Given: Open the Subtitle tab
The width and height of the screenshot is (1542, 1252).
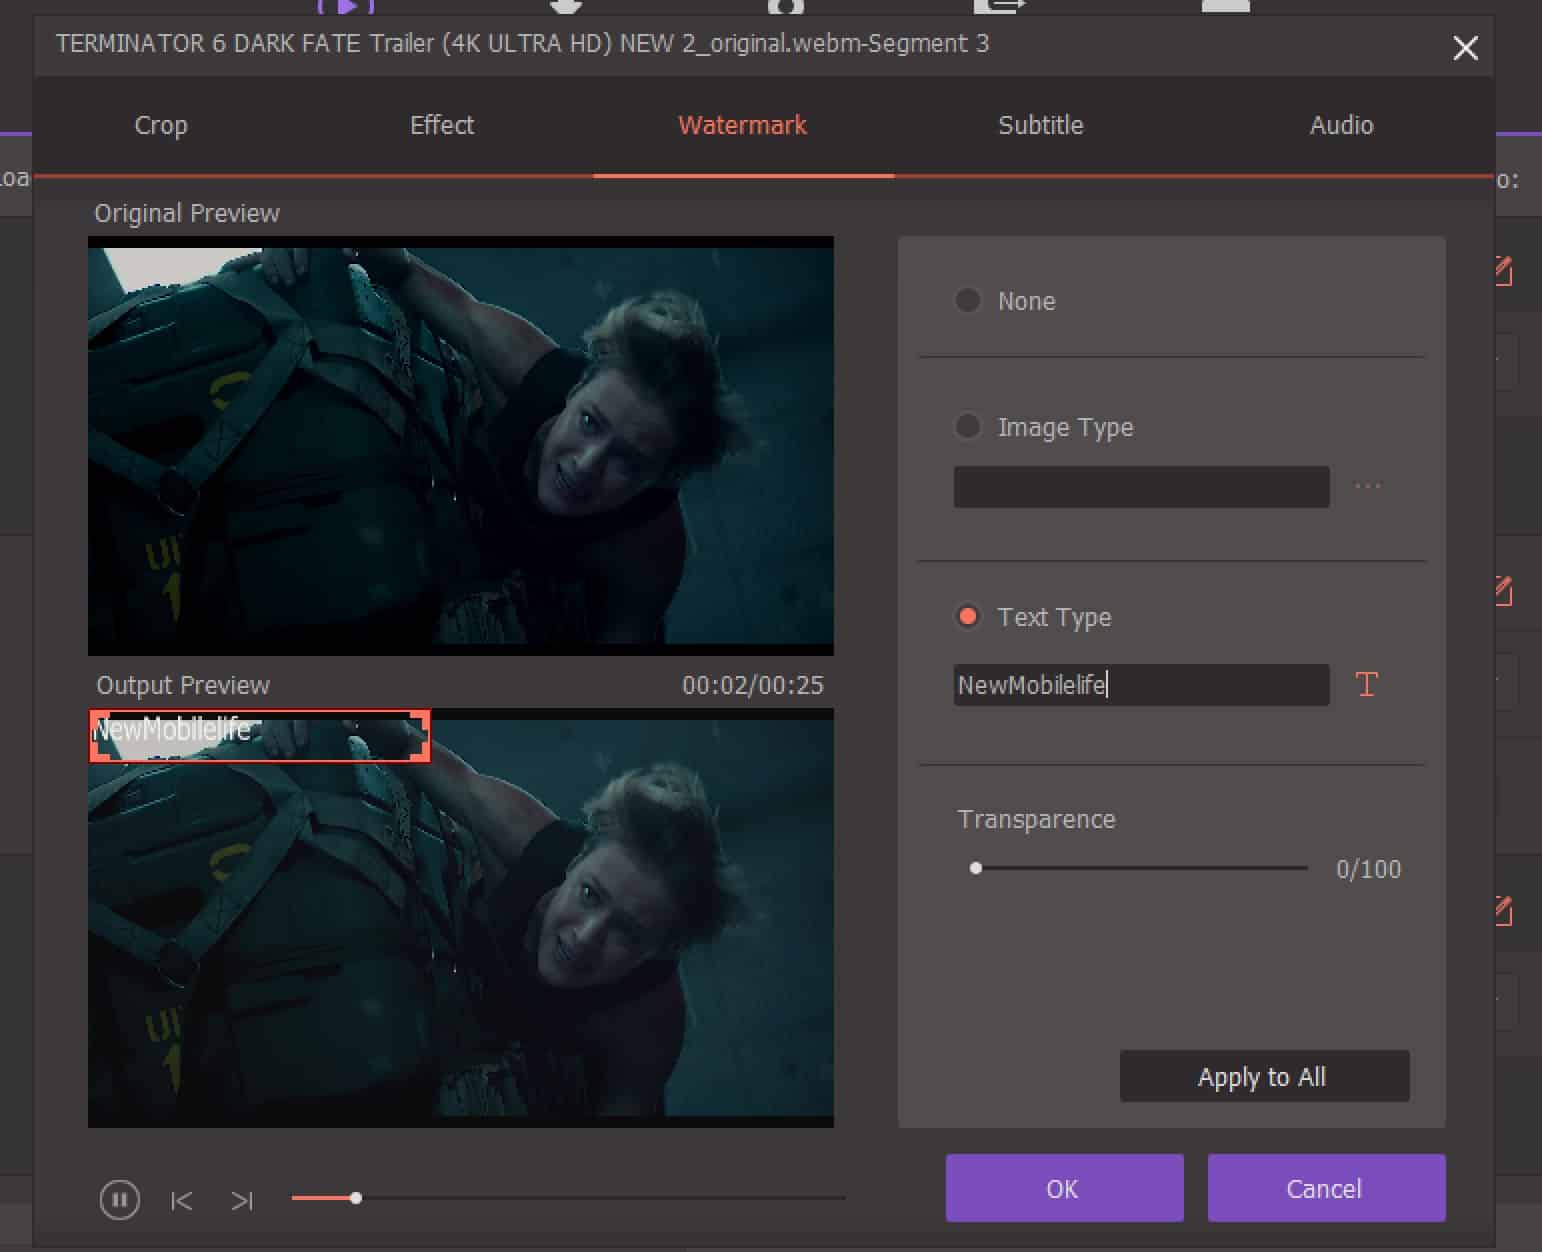Looking at the screenshot, I should point(1041,125).
